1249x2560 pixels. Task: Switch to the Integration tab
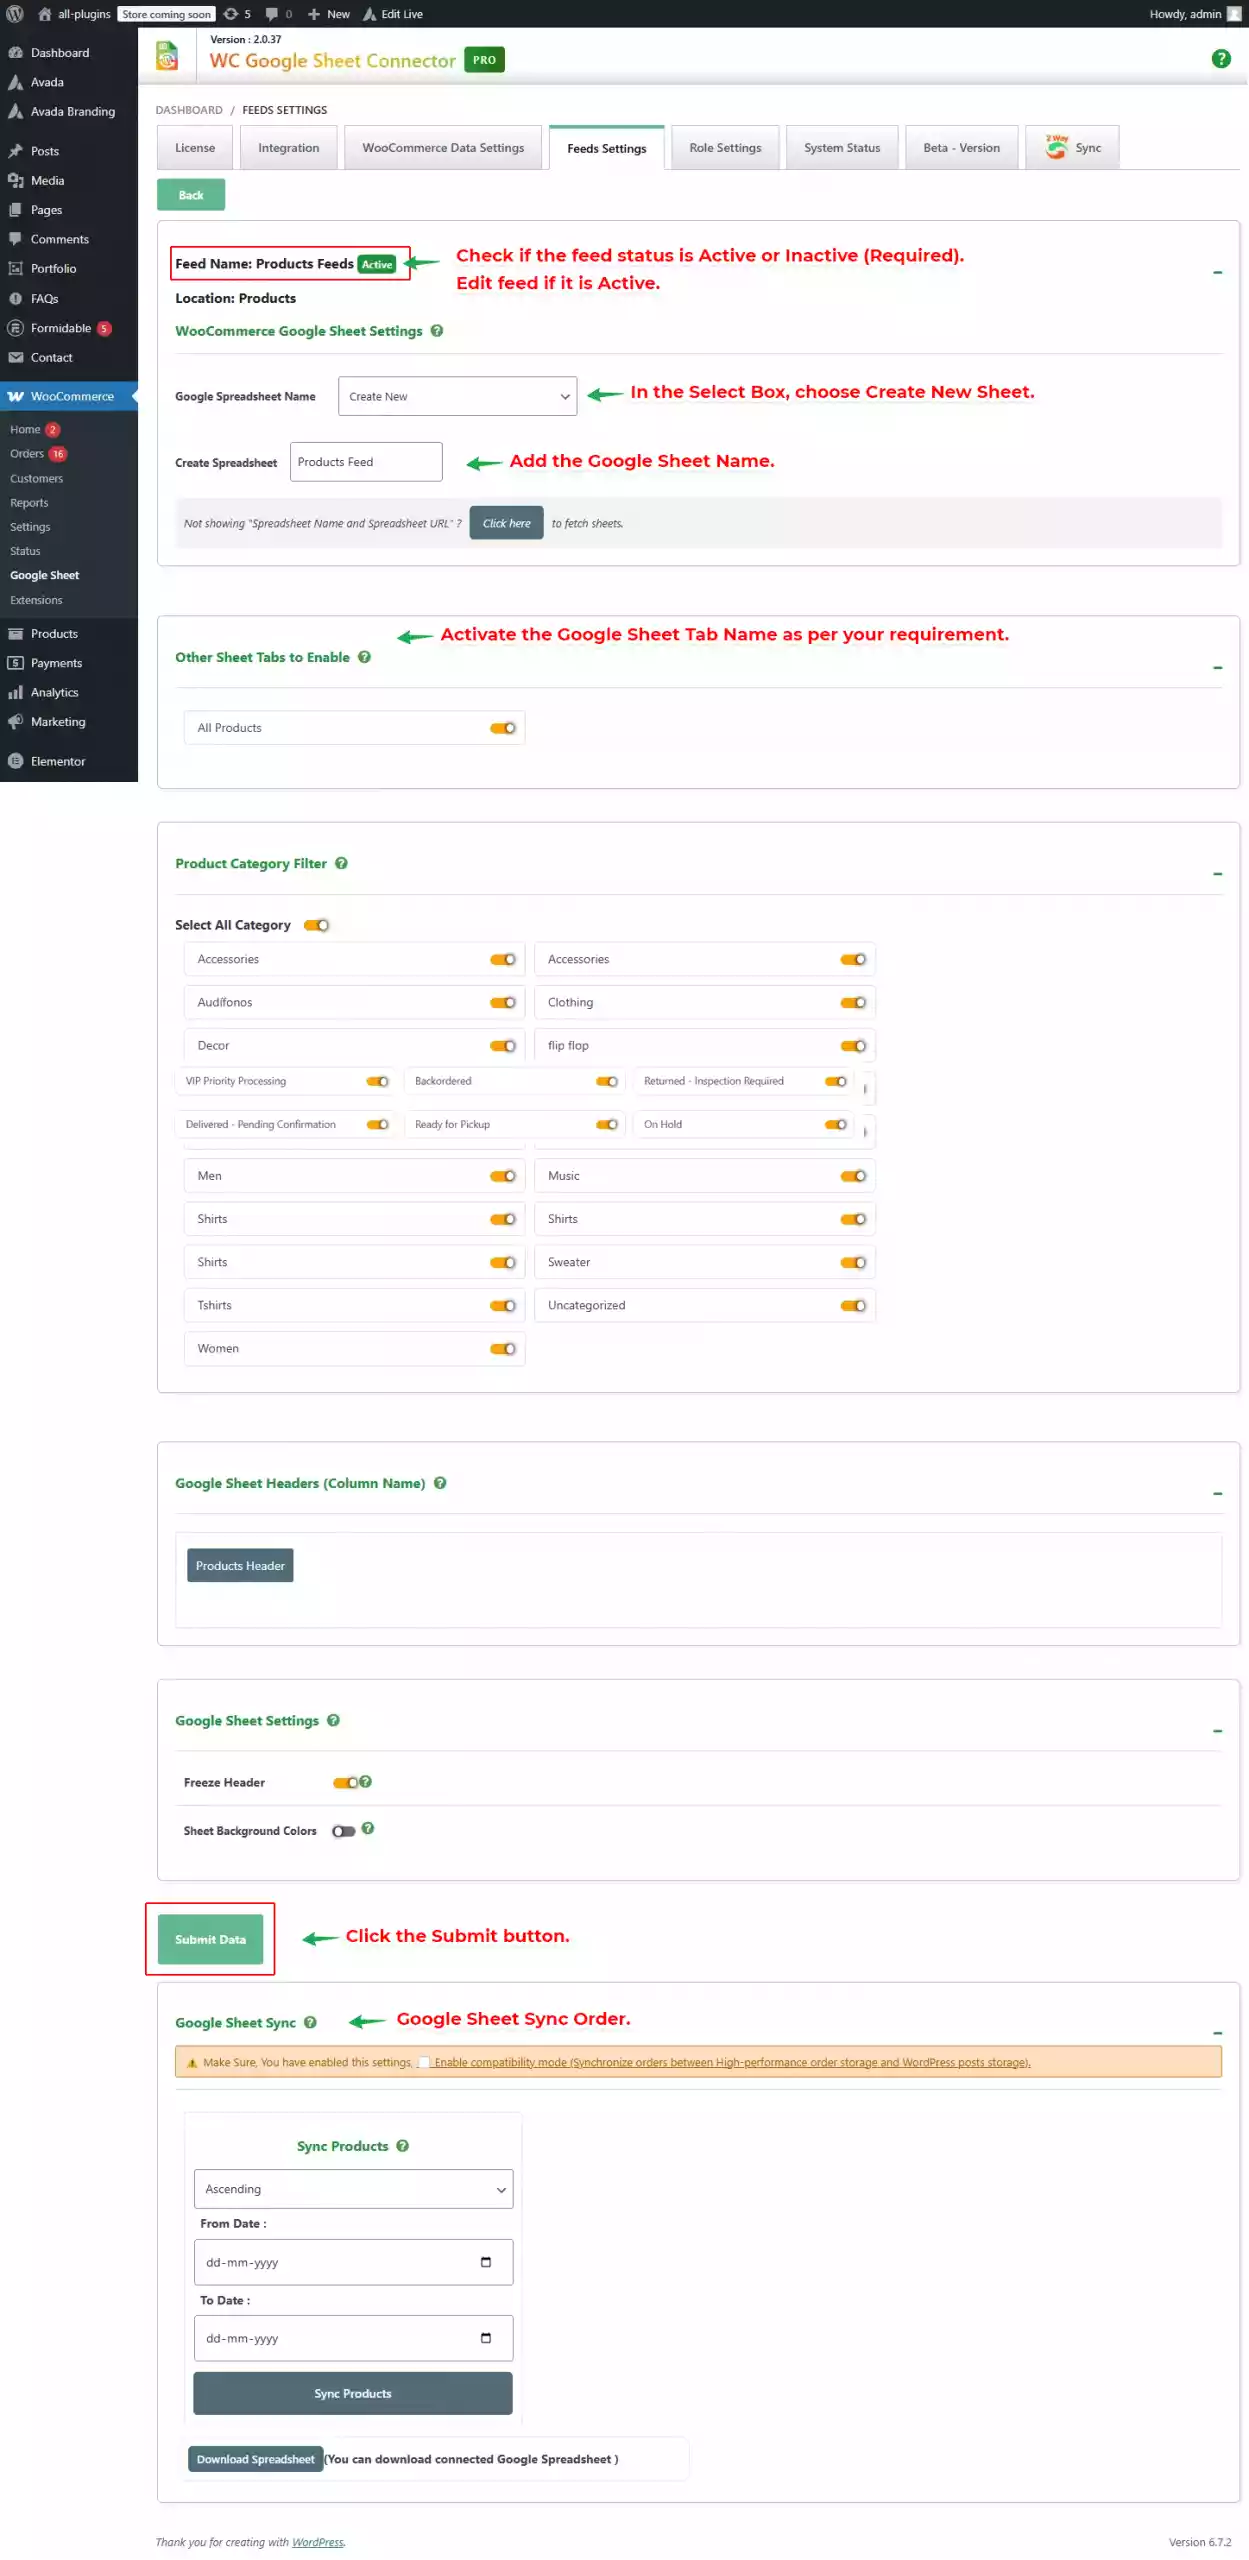pyautogui.click(x=288, y=148)
